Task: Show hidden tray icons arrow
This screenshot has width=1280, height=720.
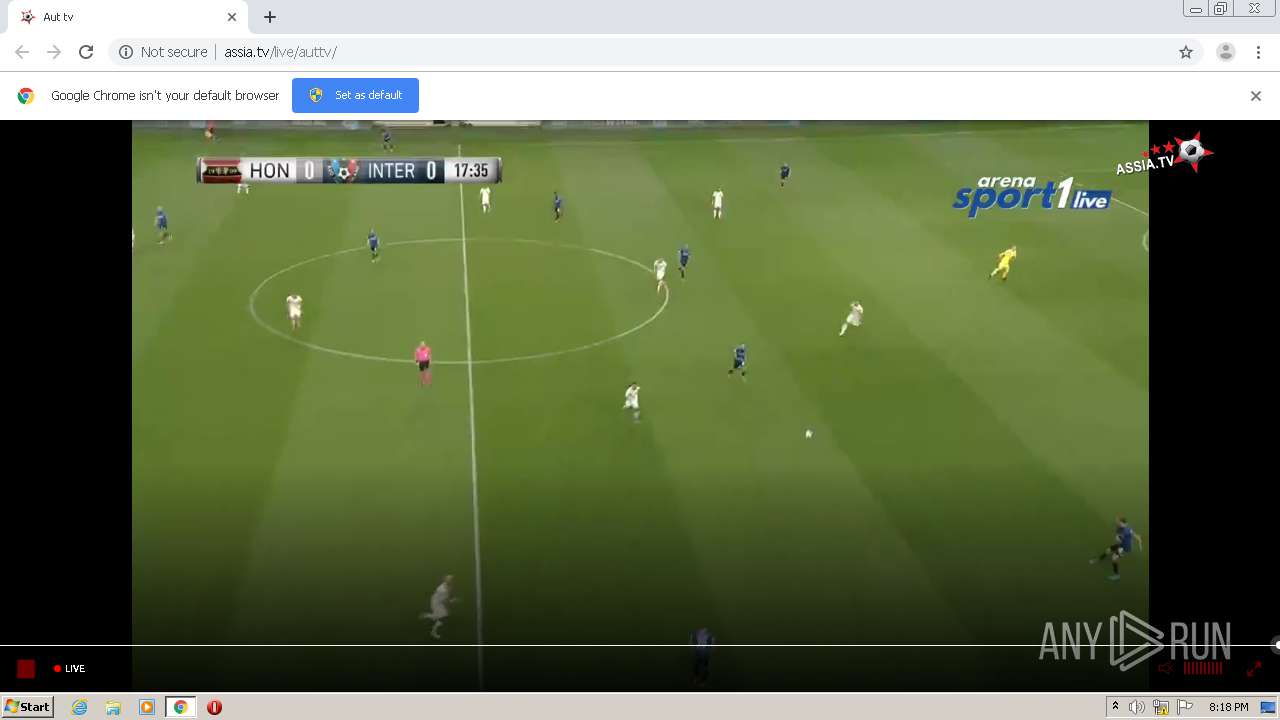Action: [1115, 707]
